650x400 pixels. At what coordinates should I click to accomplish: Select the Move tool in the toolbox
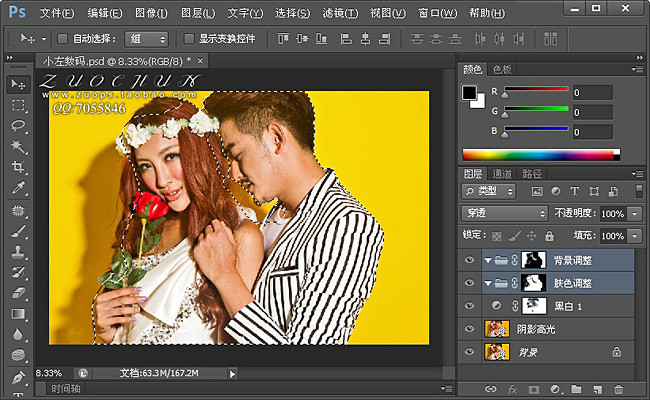18,84
